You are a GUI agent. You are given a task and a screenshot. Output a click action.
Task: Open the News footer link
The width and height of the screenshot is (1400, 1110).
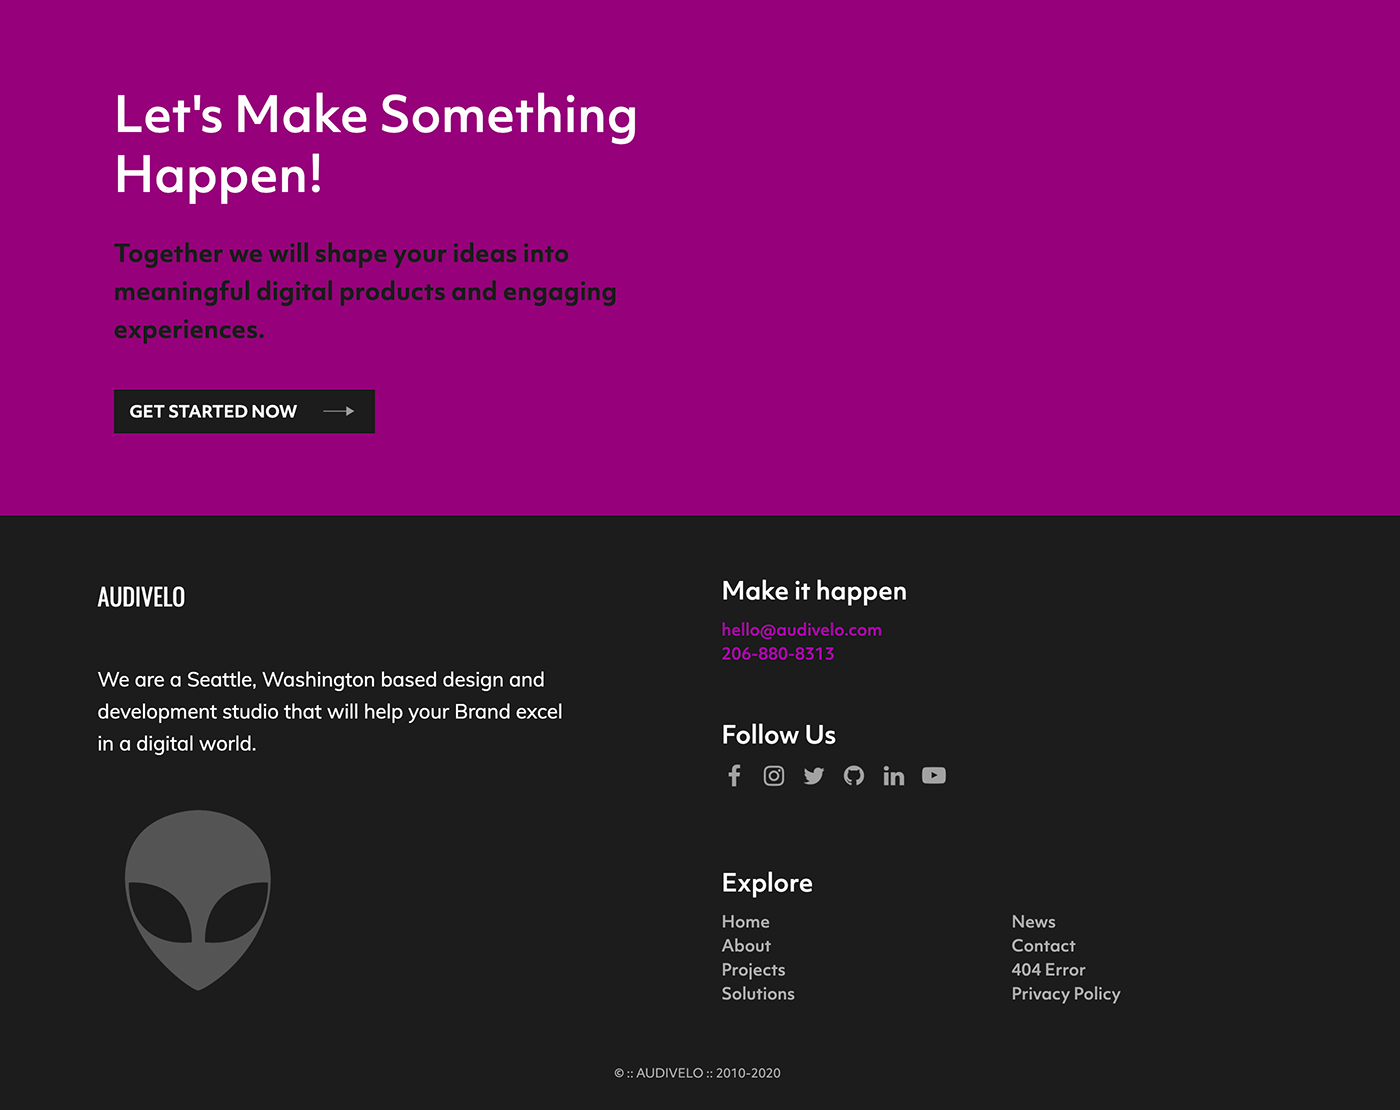pyautogui.click(x=1034, y=922)
